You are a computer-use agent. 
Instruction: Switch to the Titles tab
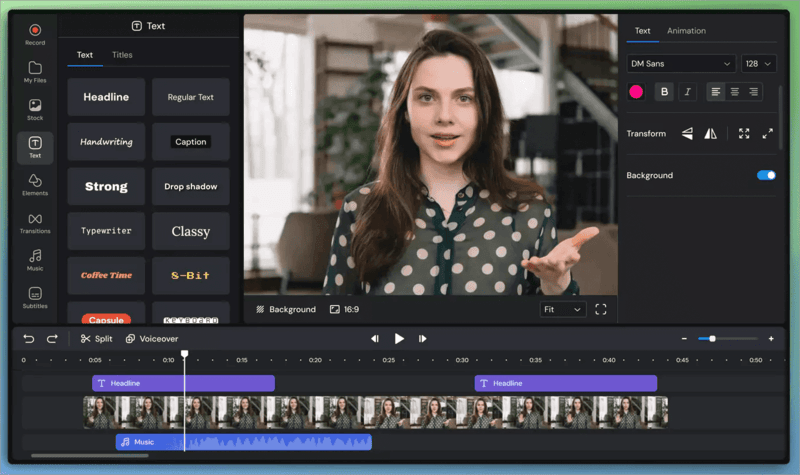point(122,55)
